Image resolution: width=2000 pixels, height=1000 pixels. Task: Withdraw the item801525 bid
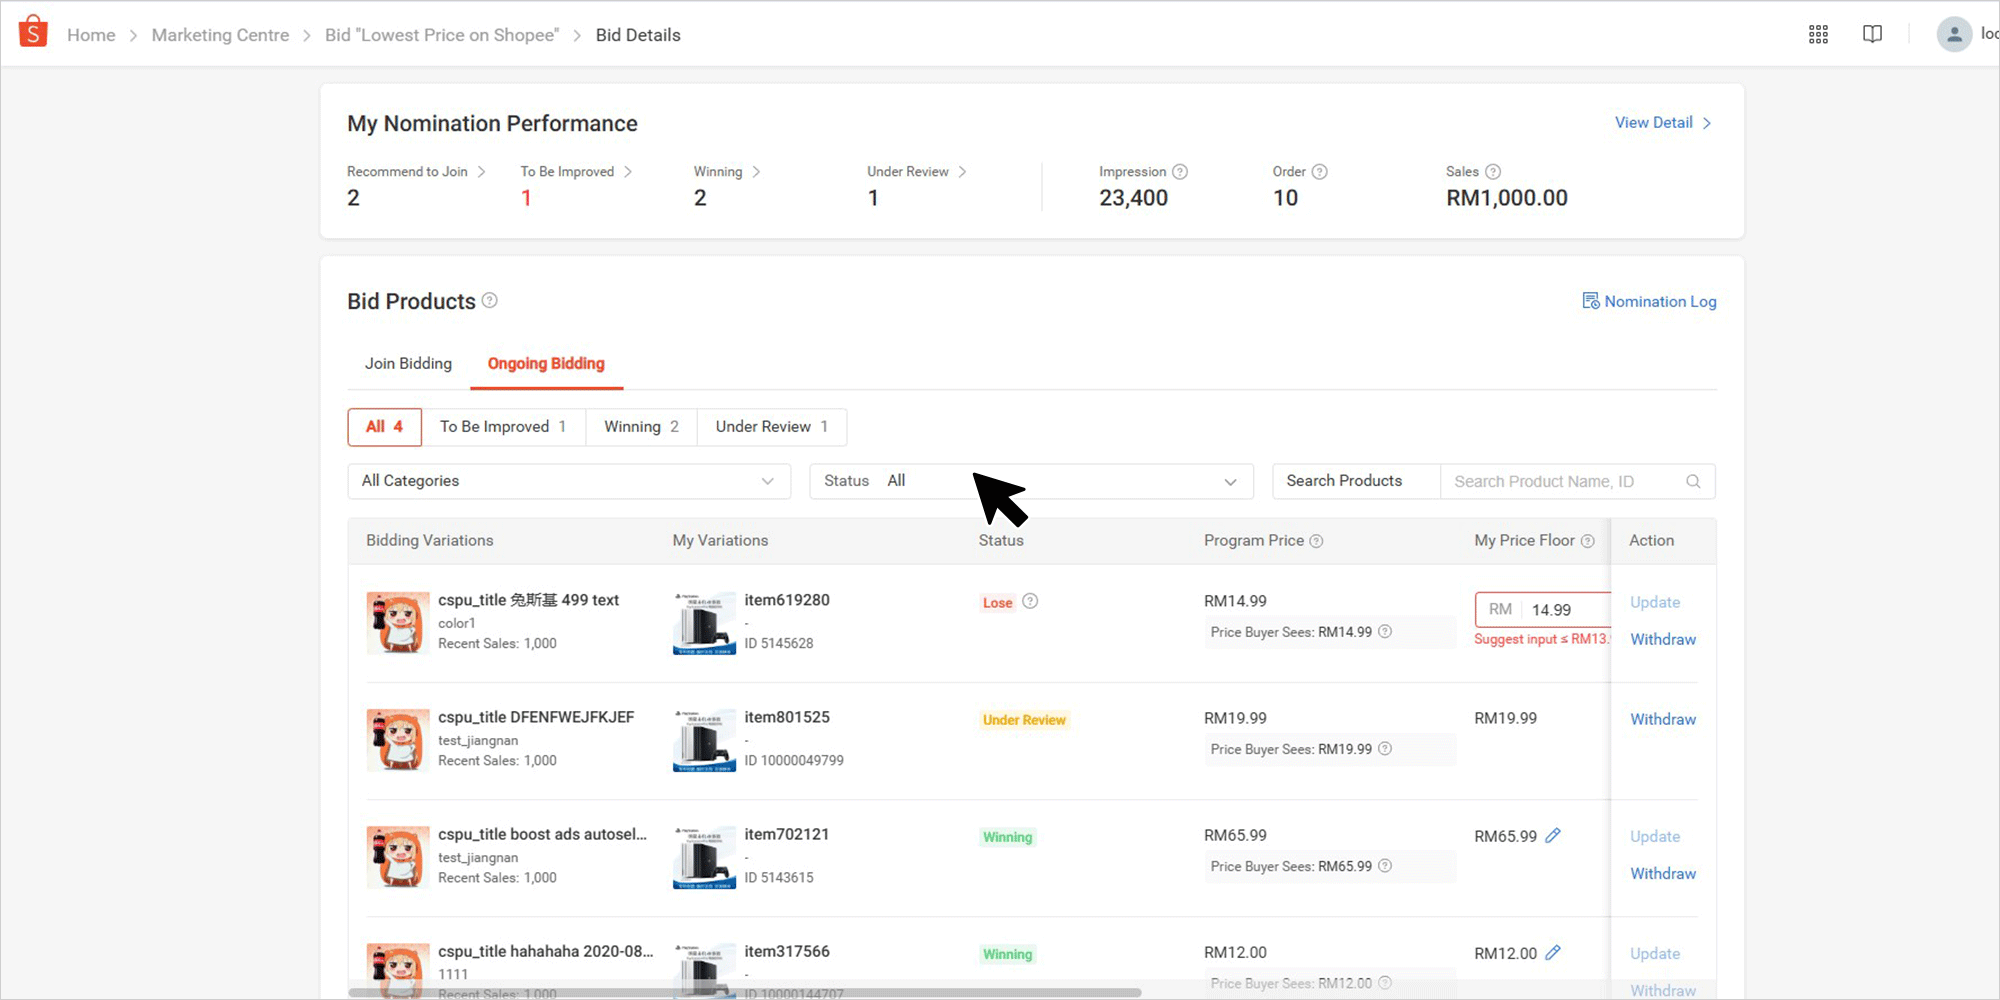click(1662, 719)
